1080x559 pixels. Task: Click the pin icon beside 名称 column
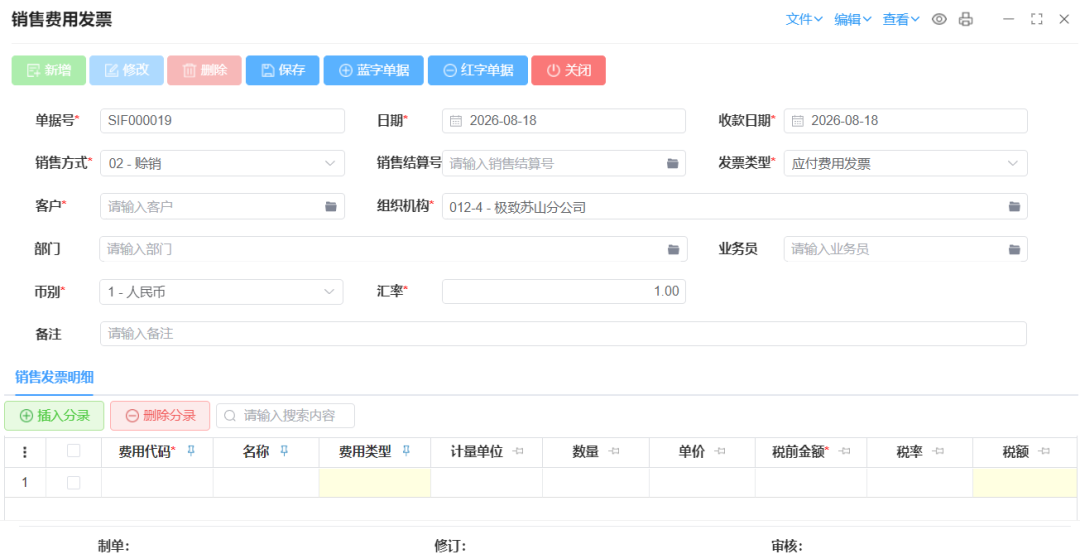click(x=283, y=451)
